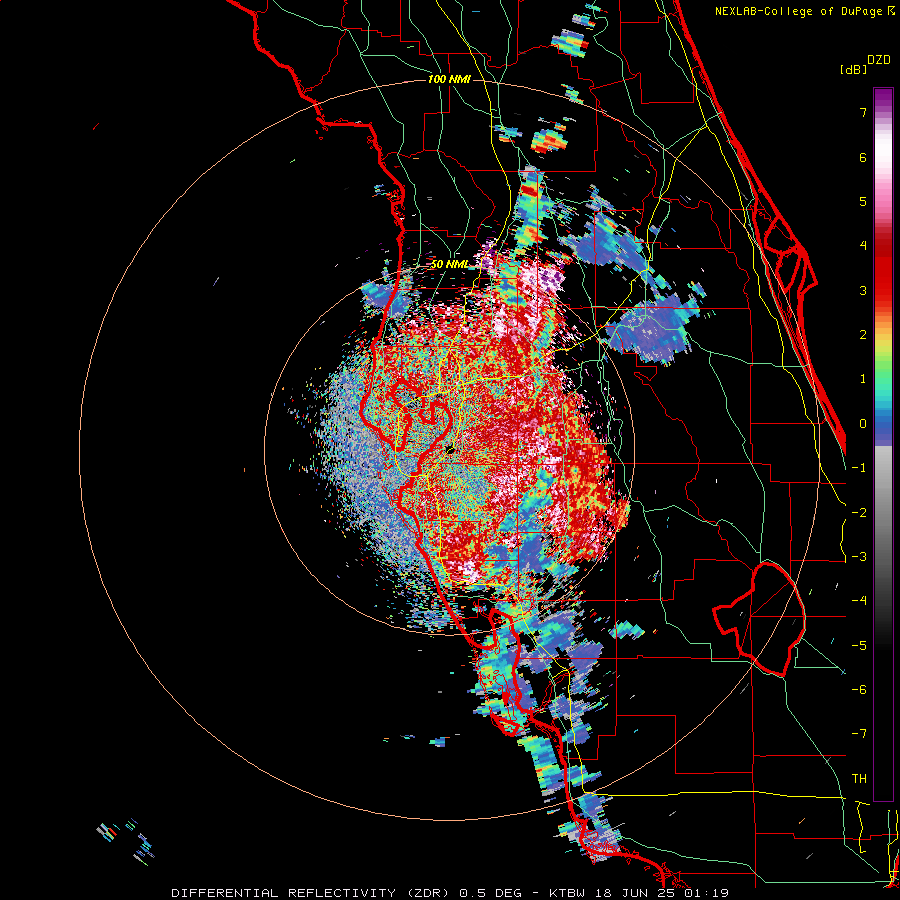
Task: Click the 100 NMI range ring label
Action: [449, 79]
